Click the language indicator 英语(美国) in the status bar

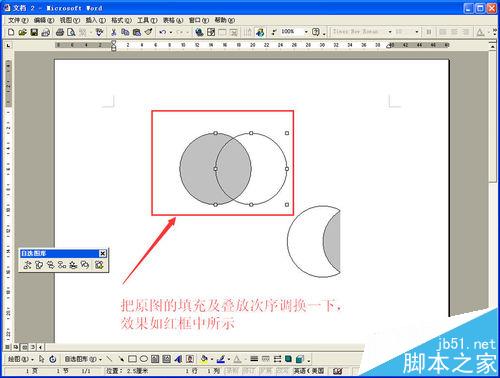[309, 371]
